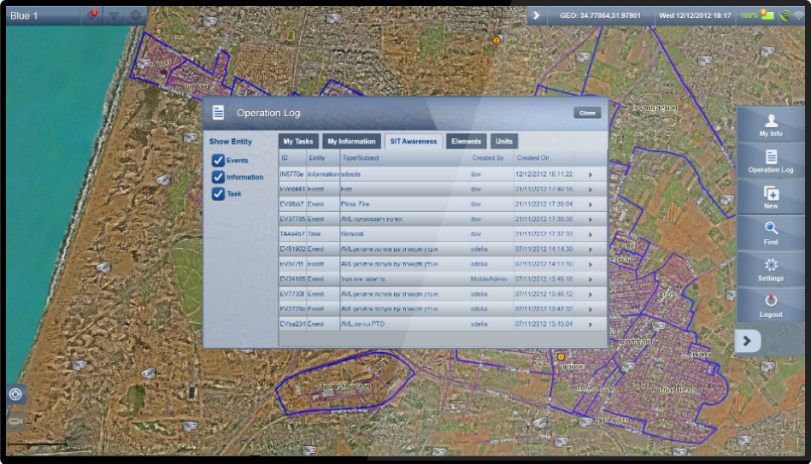Open the alerts icon with red badge
The height and width of the screenshot is (464, 811).
click(93, 16)
